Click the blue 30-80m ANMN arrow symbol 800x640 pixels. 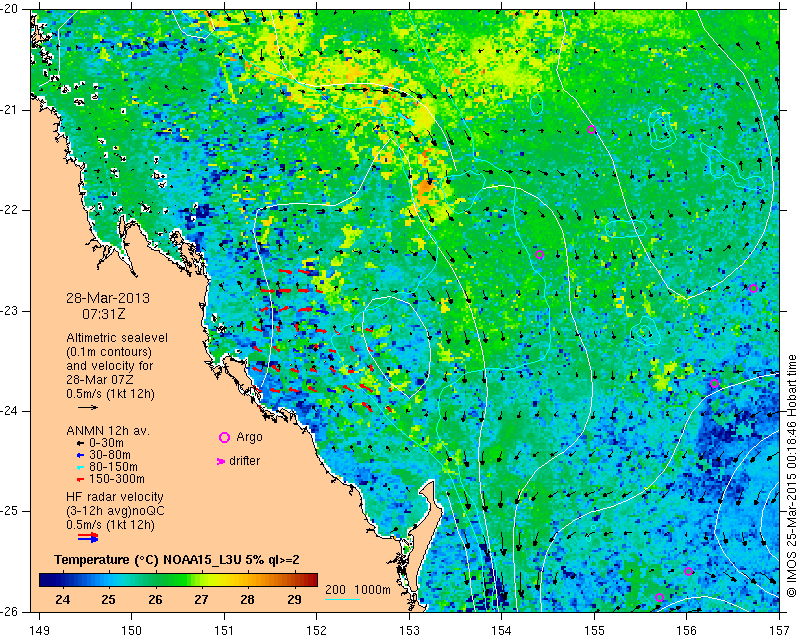[x=80, y=455]
